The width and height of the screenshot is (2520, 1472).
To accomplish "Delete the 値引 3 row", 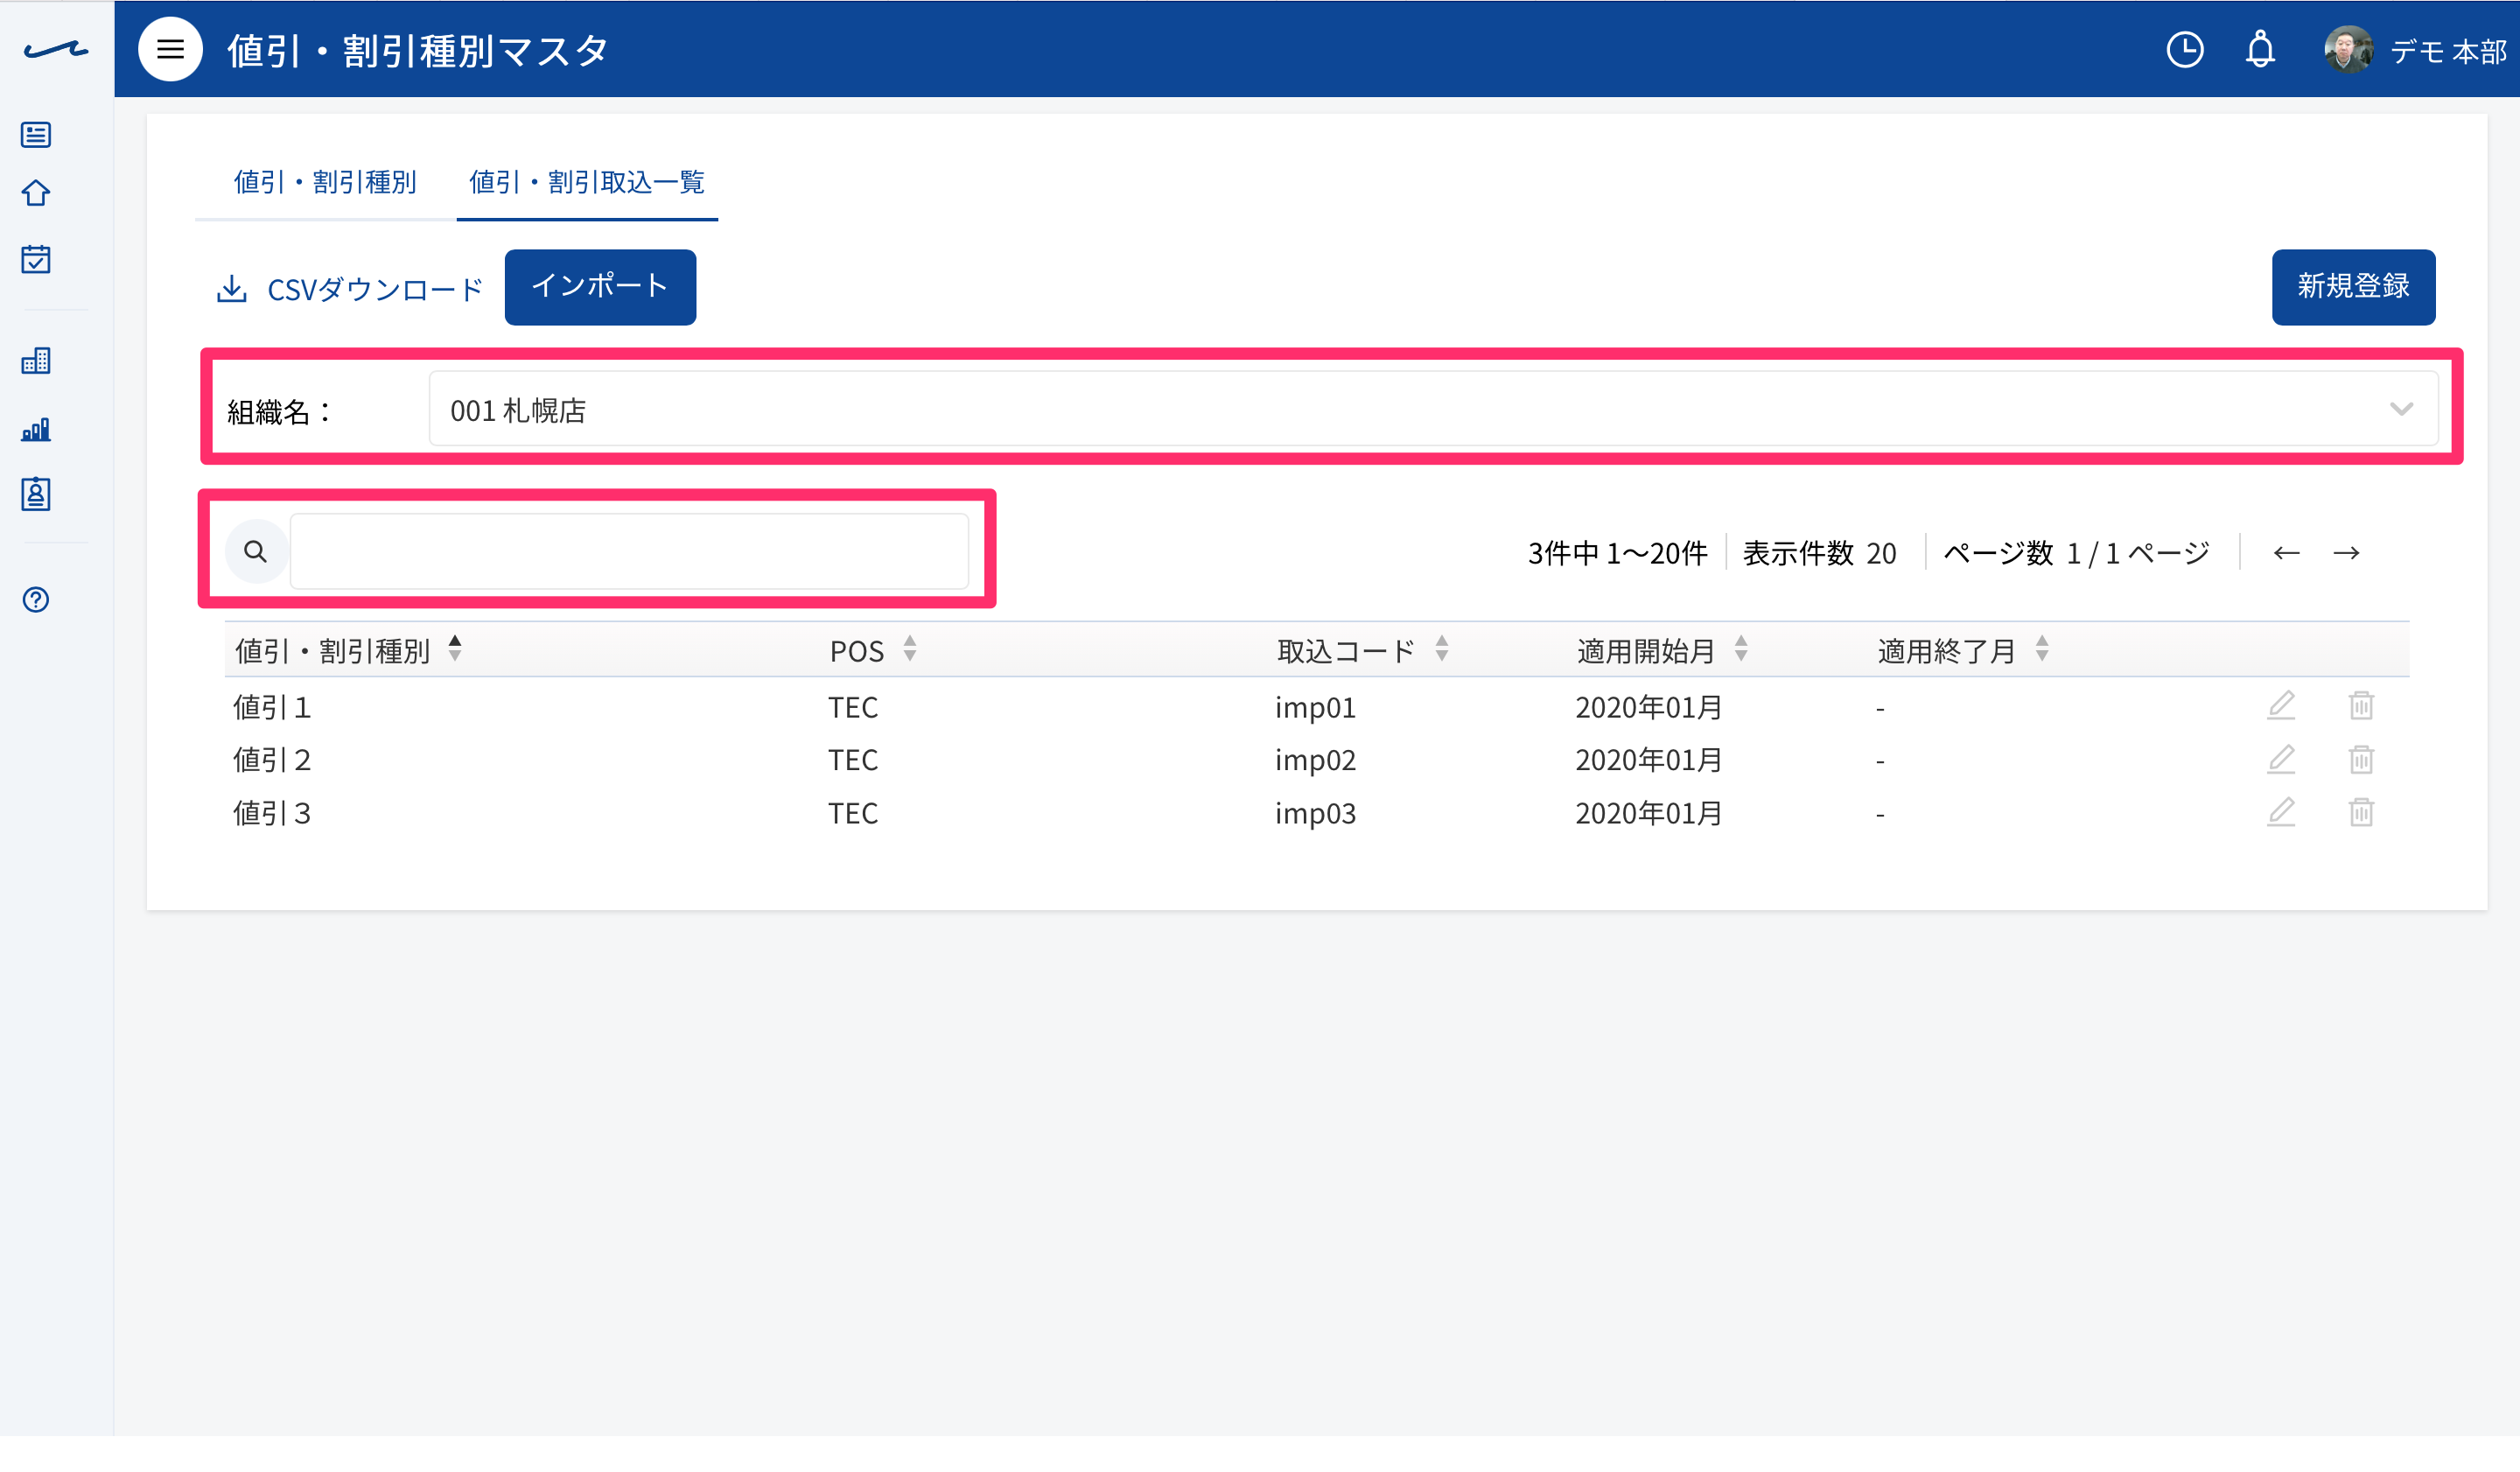I will tap(2361, 812).
